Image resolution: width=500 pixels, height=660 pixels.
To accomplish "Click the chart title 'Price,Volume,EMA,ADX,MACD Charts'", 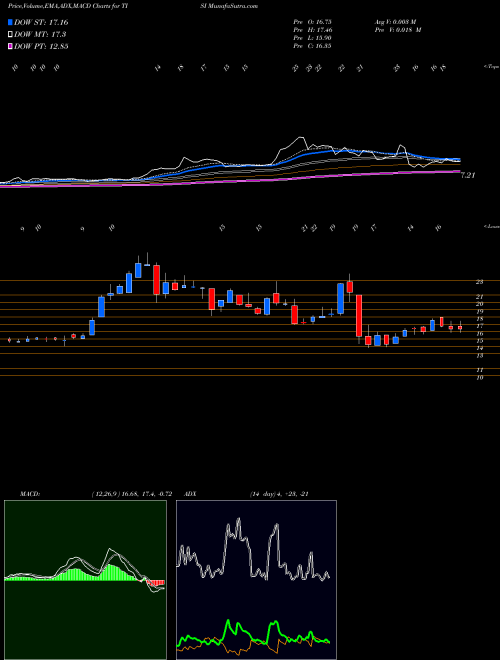I will (x=57, y=6).
